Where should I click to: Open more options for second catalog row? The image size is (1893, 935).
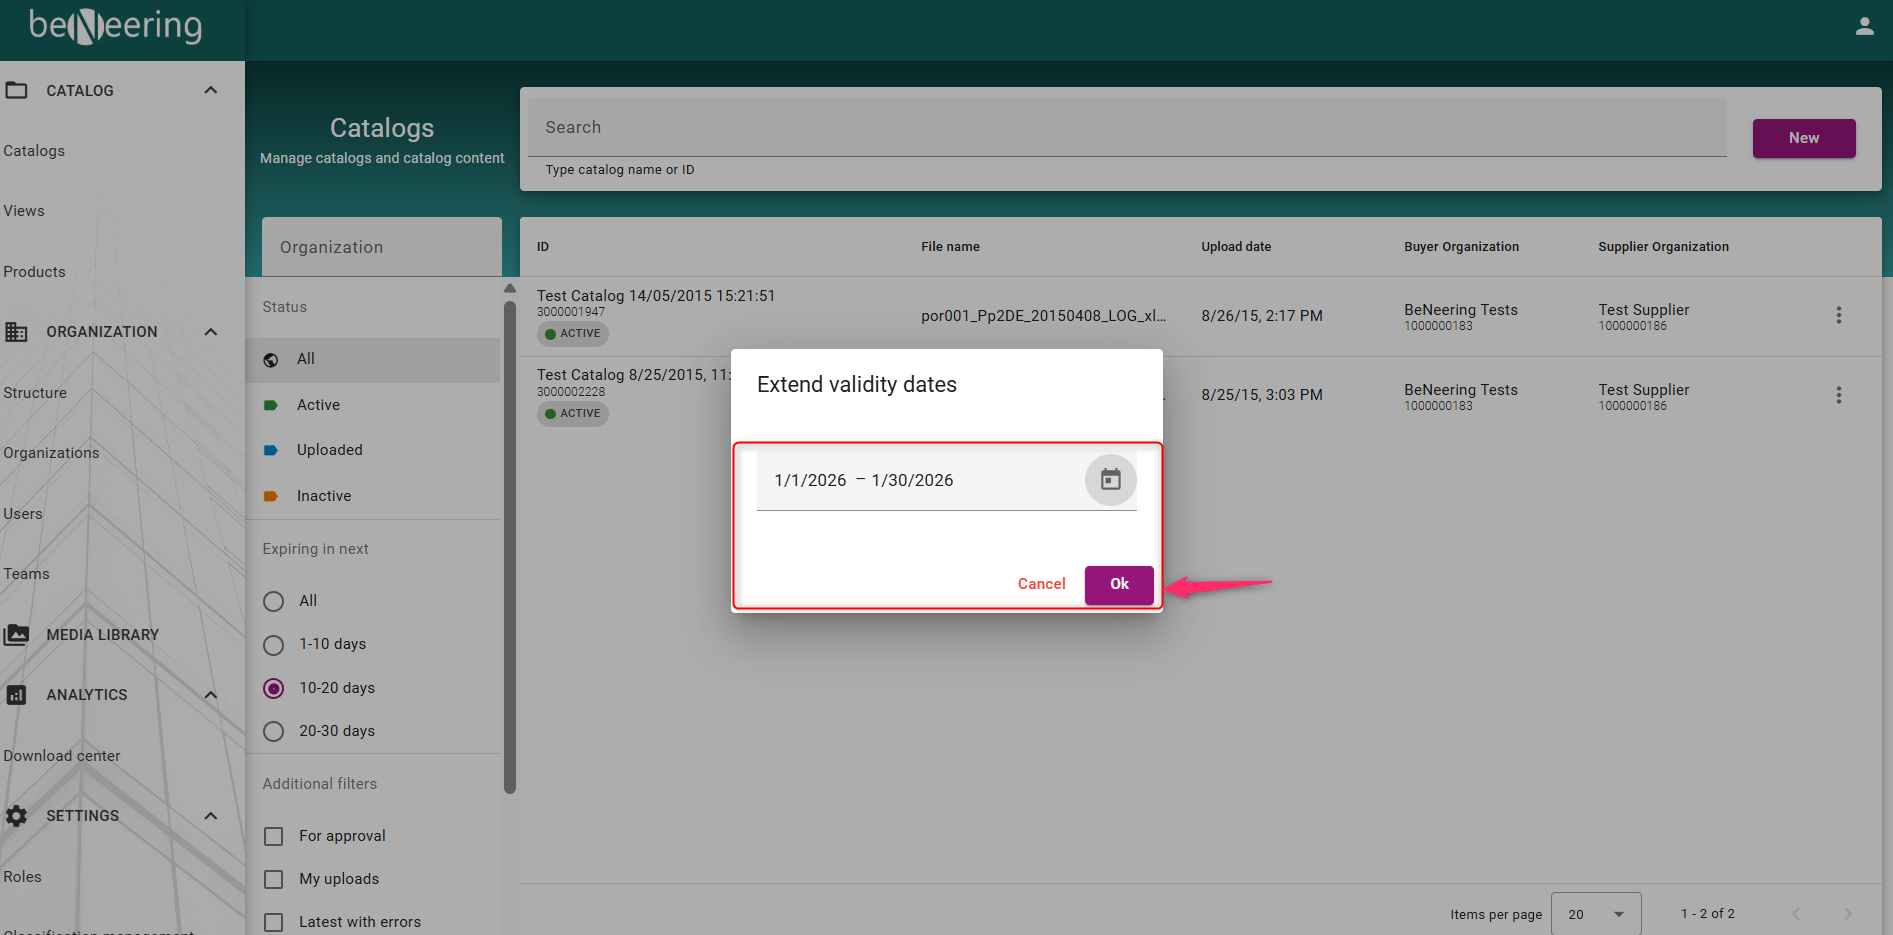1838,396
